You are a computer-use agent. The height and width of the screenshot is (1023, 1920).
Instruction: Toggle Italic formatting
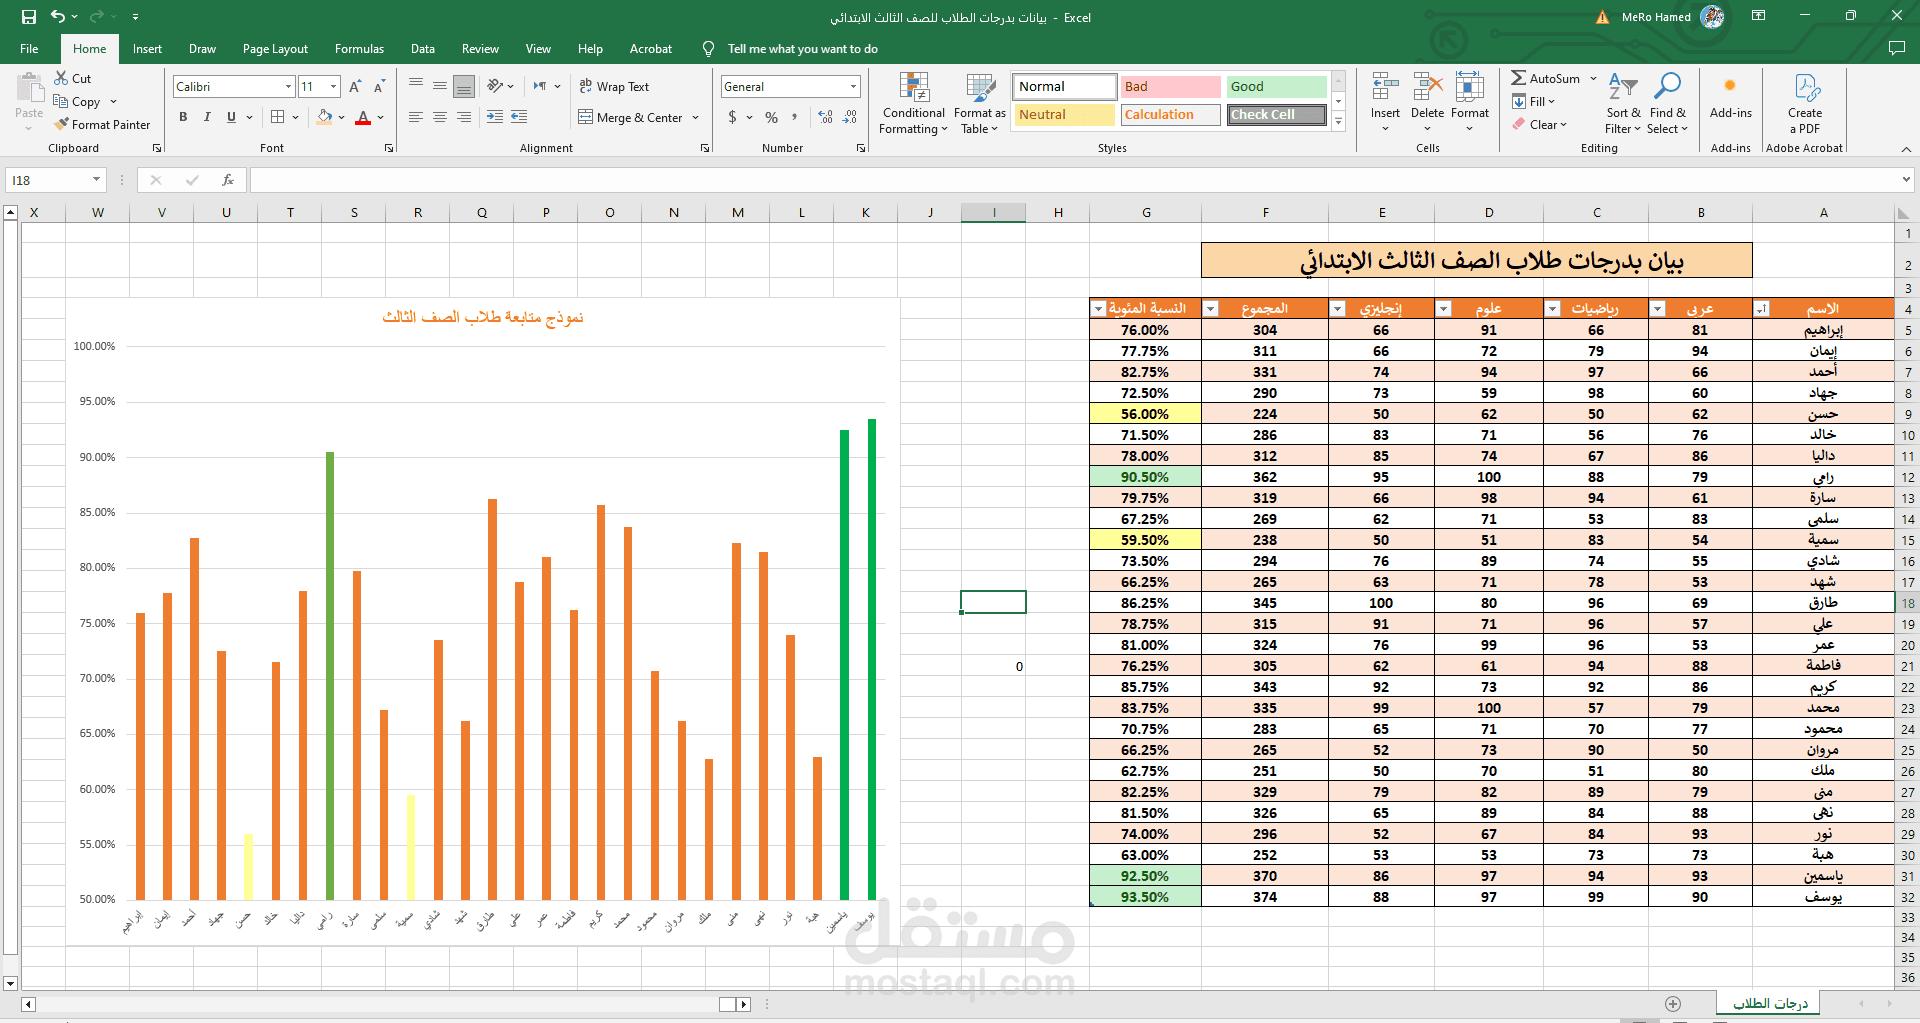click(x=207, y=117)
